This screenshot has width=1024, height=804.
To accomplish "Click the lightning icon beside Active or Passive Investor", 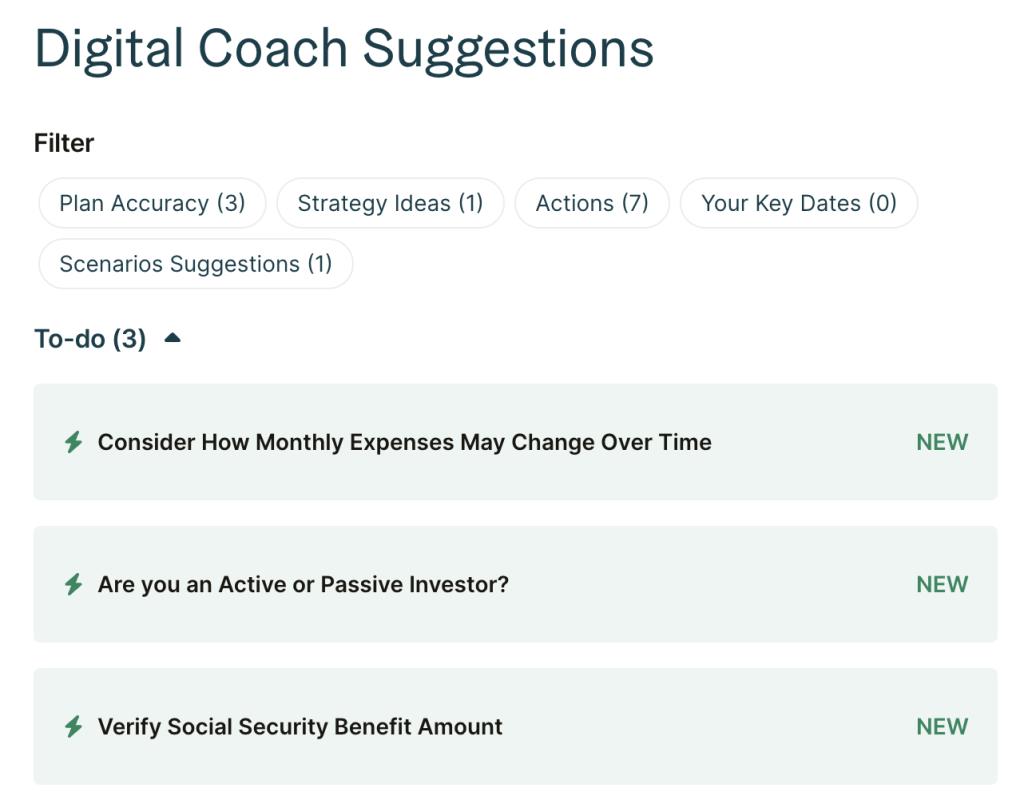I will tap(74, 584).
